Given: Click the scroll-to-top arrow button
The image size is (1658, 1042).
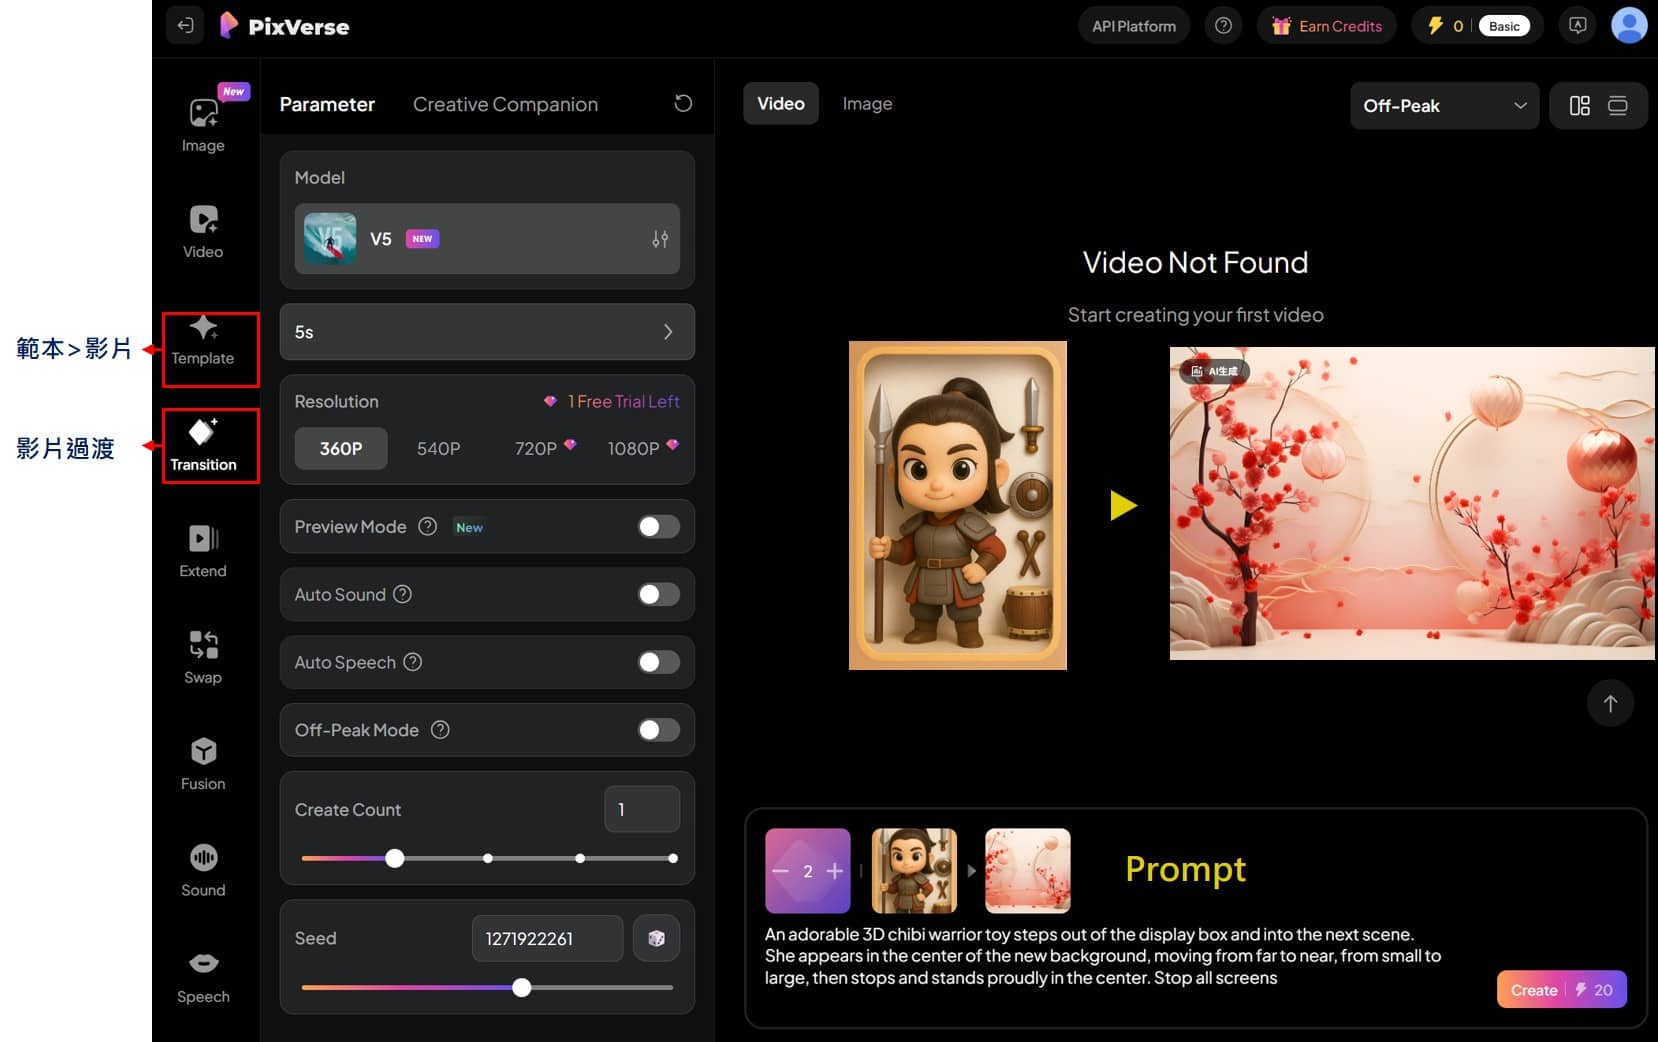Looking at the screenshot, I should tap(1610, 703).
